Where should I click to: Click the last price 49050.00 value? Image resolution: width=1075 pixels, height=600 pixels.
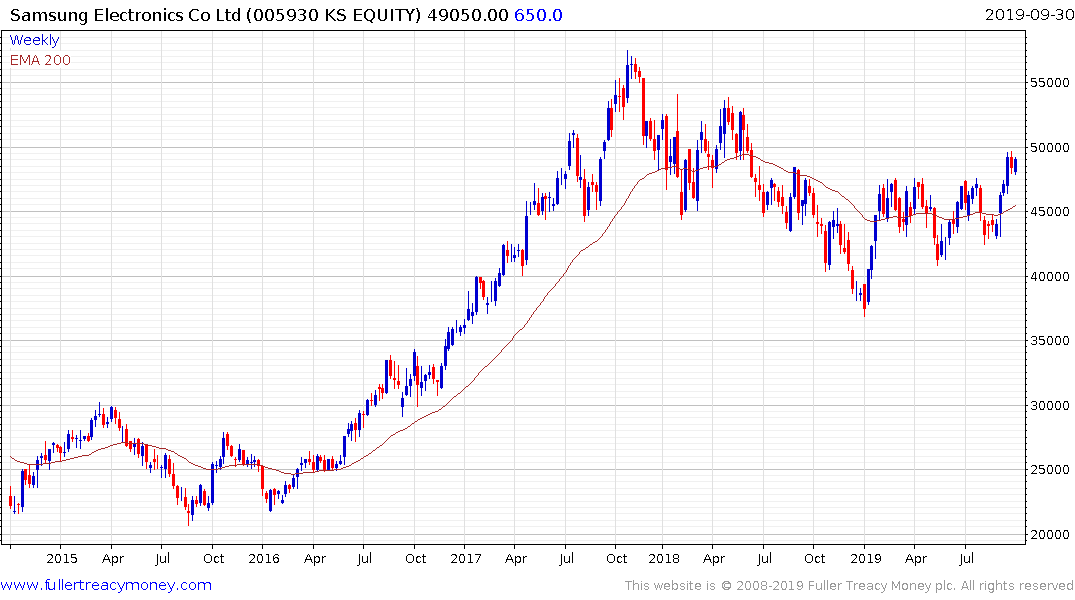click(468, 15)
